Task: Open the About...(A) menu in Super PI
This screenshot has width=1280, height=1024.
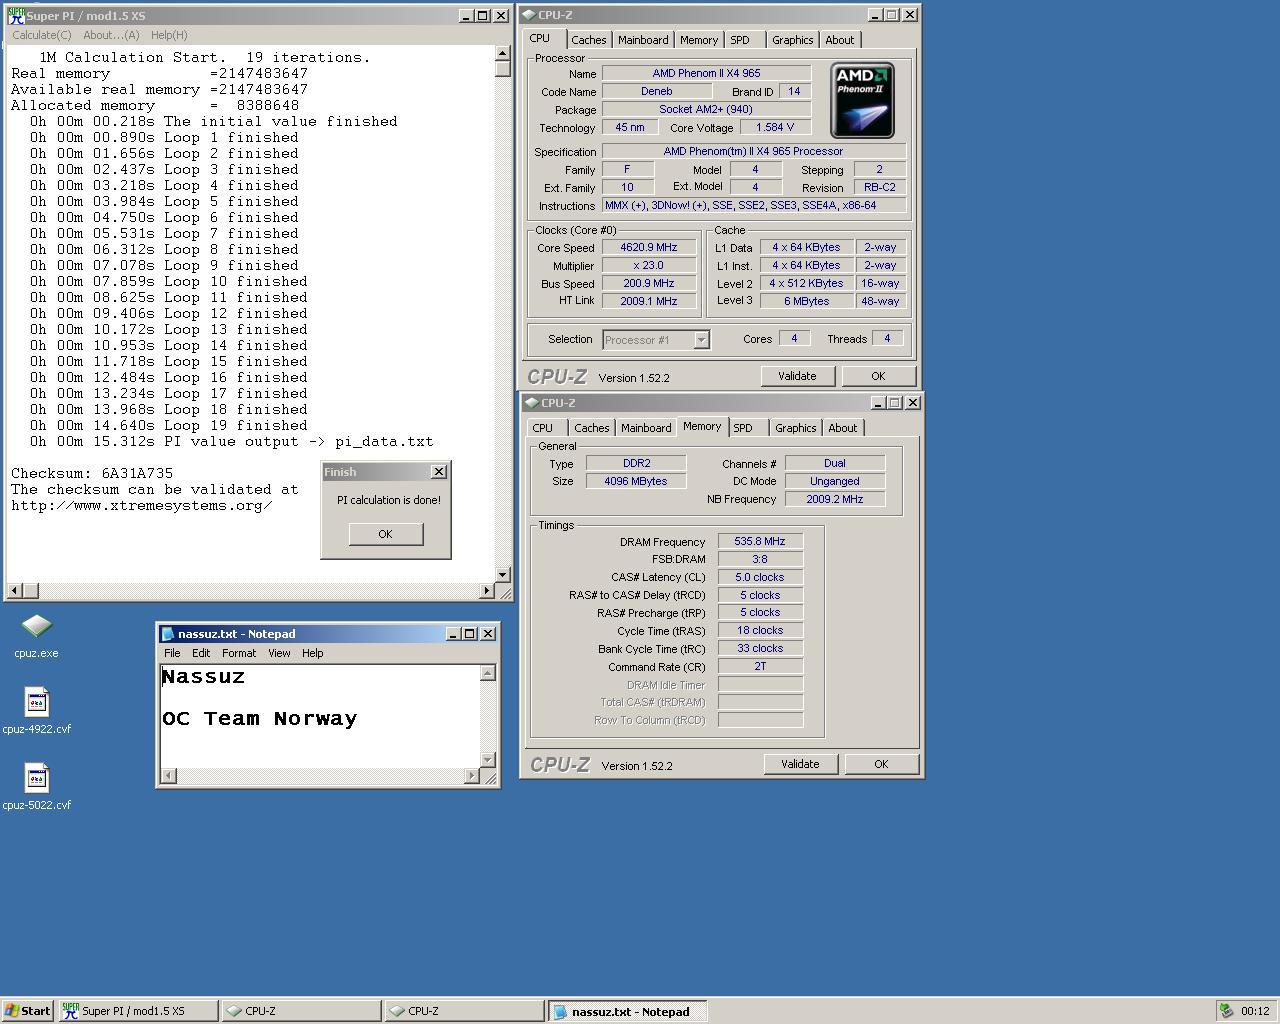Action: 111,35
